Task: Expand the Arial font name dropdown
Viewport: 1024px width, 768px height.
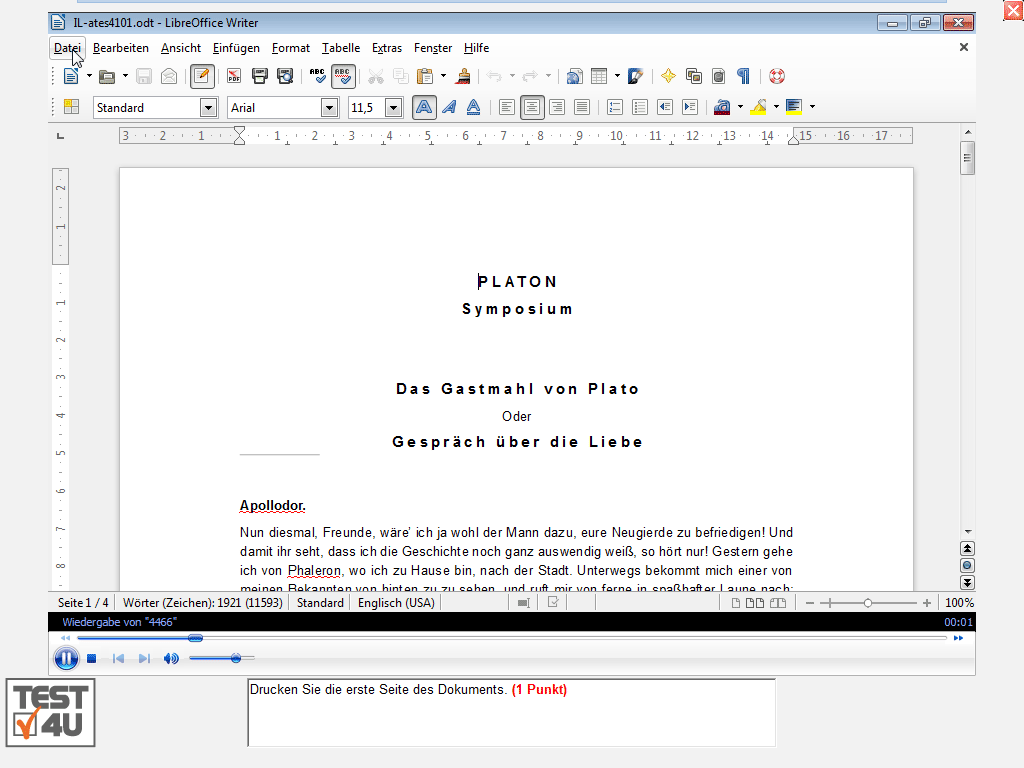Action: click(330, 108)
